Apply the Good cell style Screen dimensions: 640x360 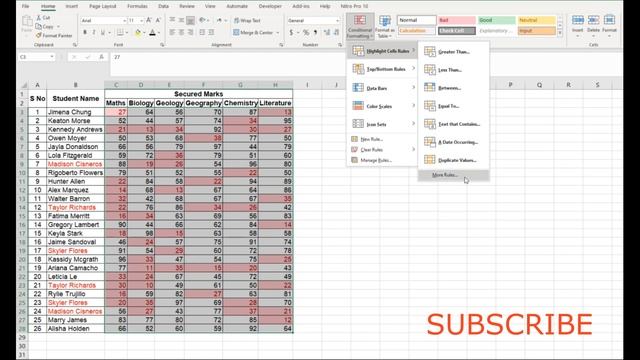497,20
